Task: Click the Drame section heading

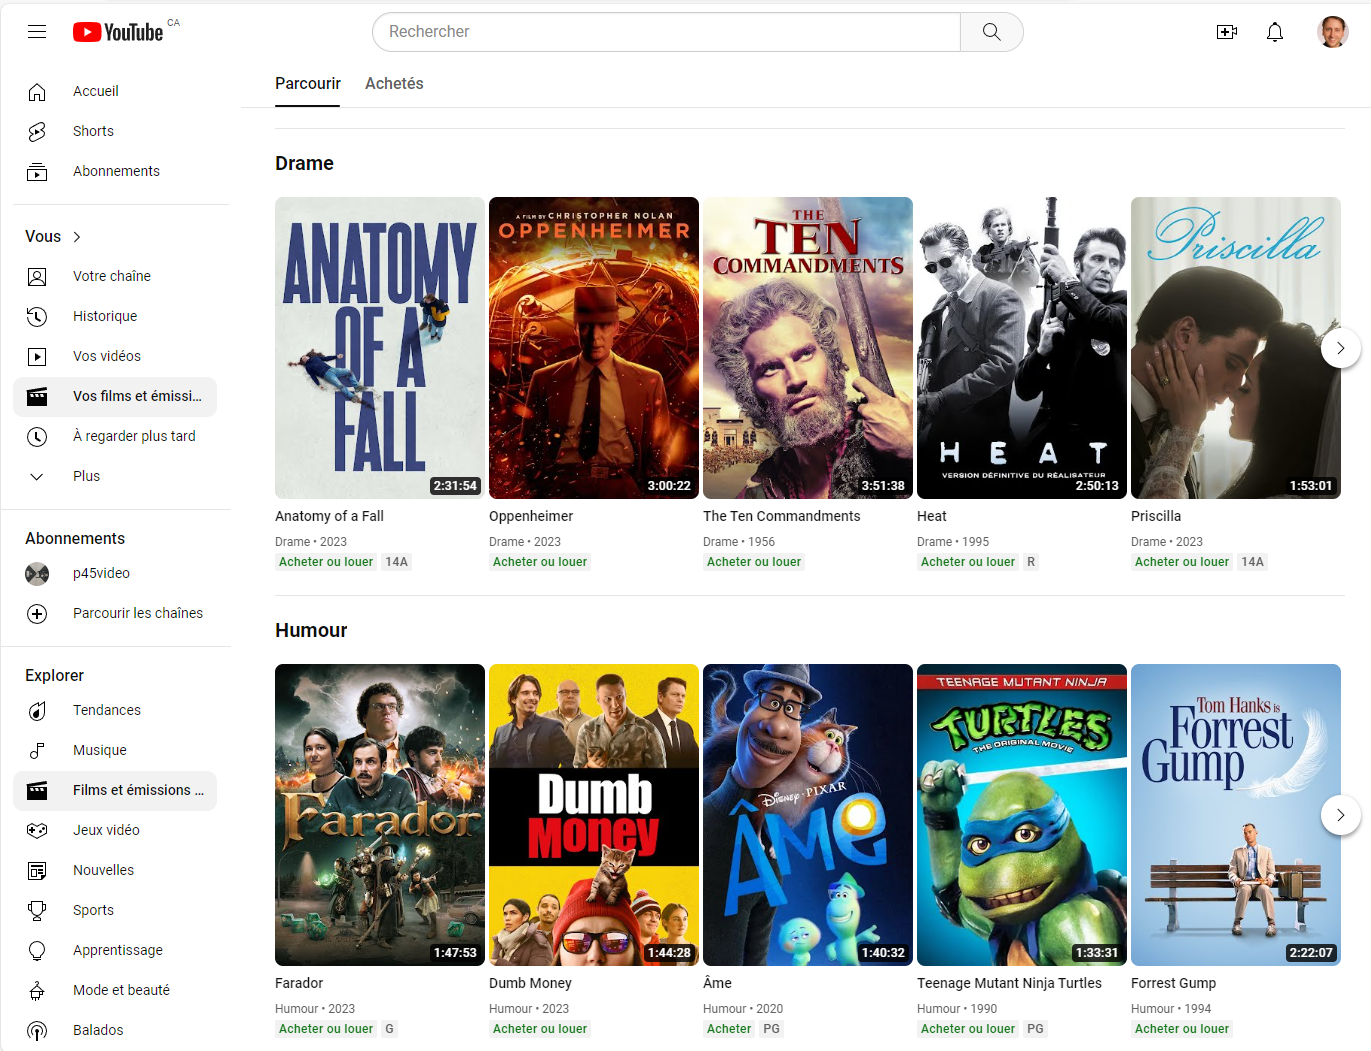Action: pos(304,163)
